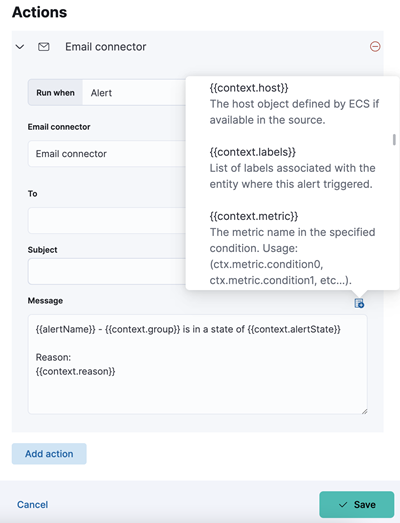Click the Message textarea resize handle
Viewport: 400px width, 523px height.
click(364, 411)
